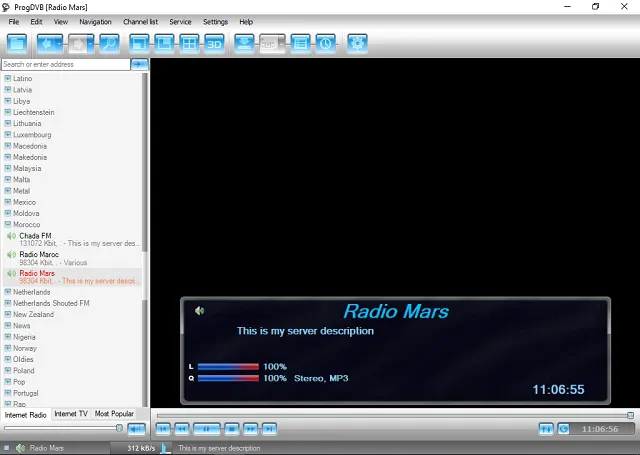Screen dimensions: 640x455
Task: Click the settings gear toolbar icon
Action: [357, 43]
